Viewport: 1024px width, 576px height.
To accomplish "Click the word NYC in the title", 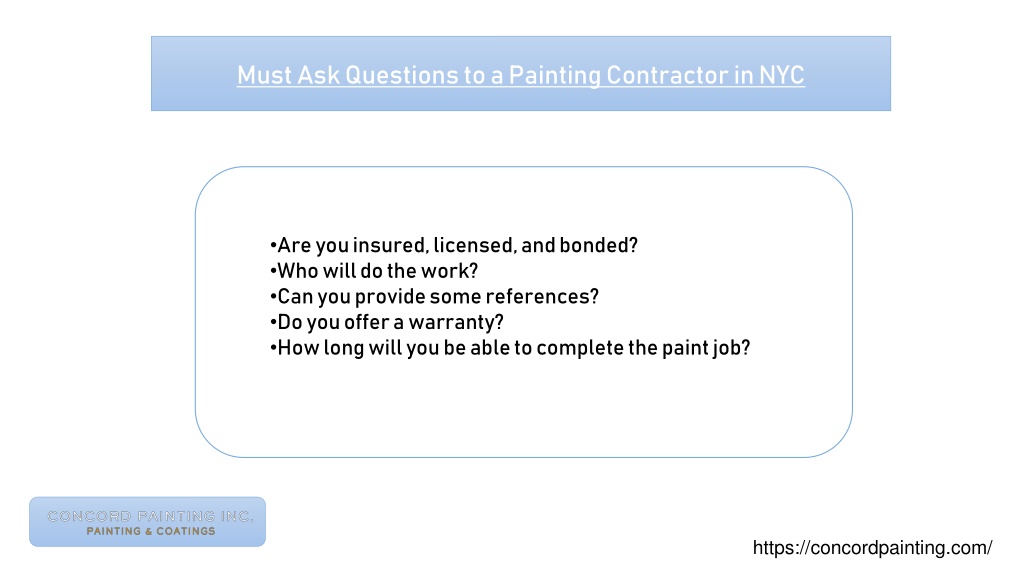I will pyautogui.click(x=782, y=75).
